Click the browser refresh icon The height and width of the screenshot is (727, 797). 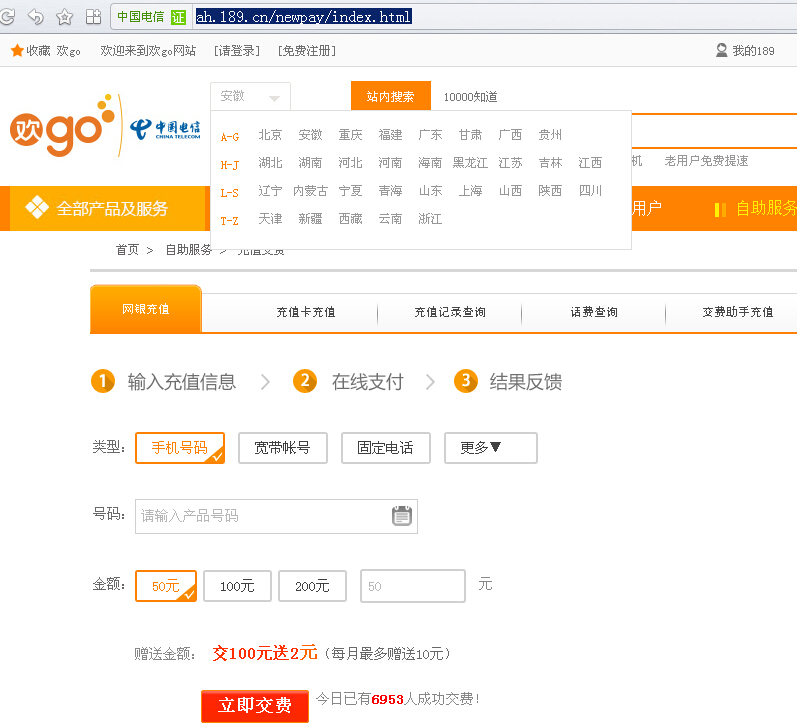7,16
